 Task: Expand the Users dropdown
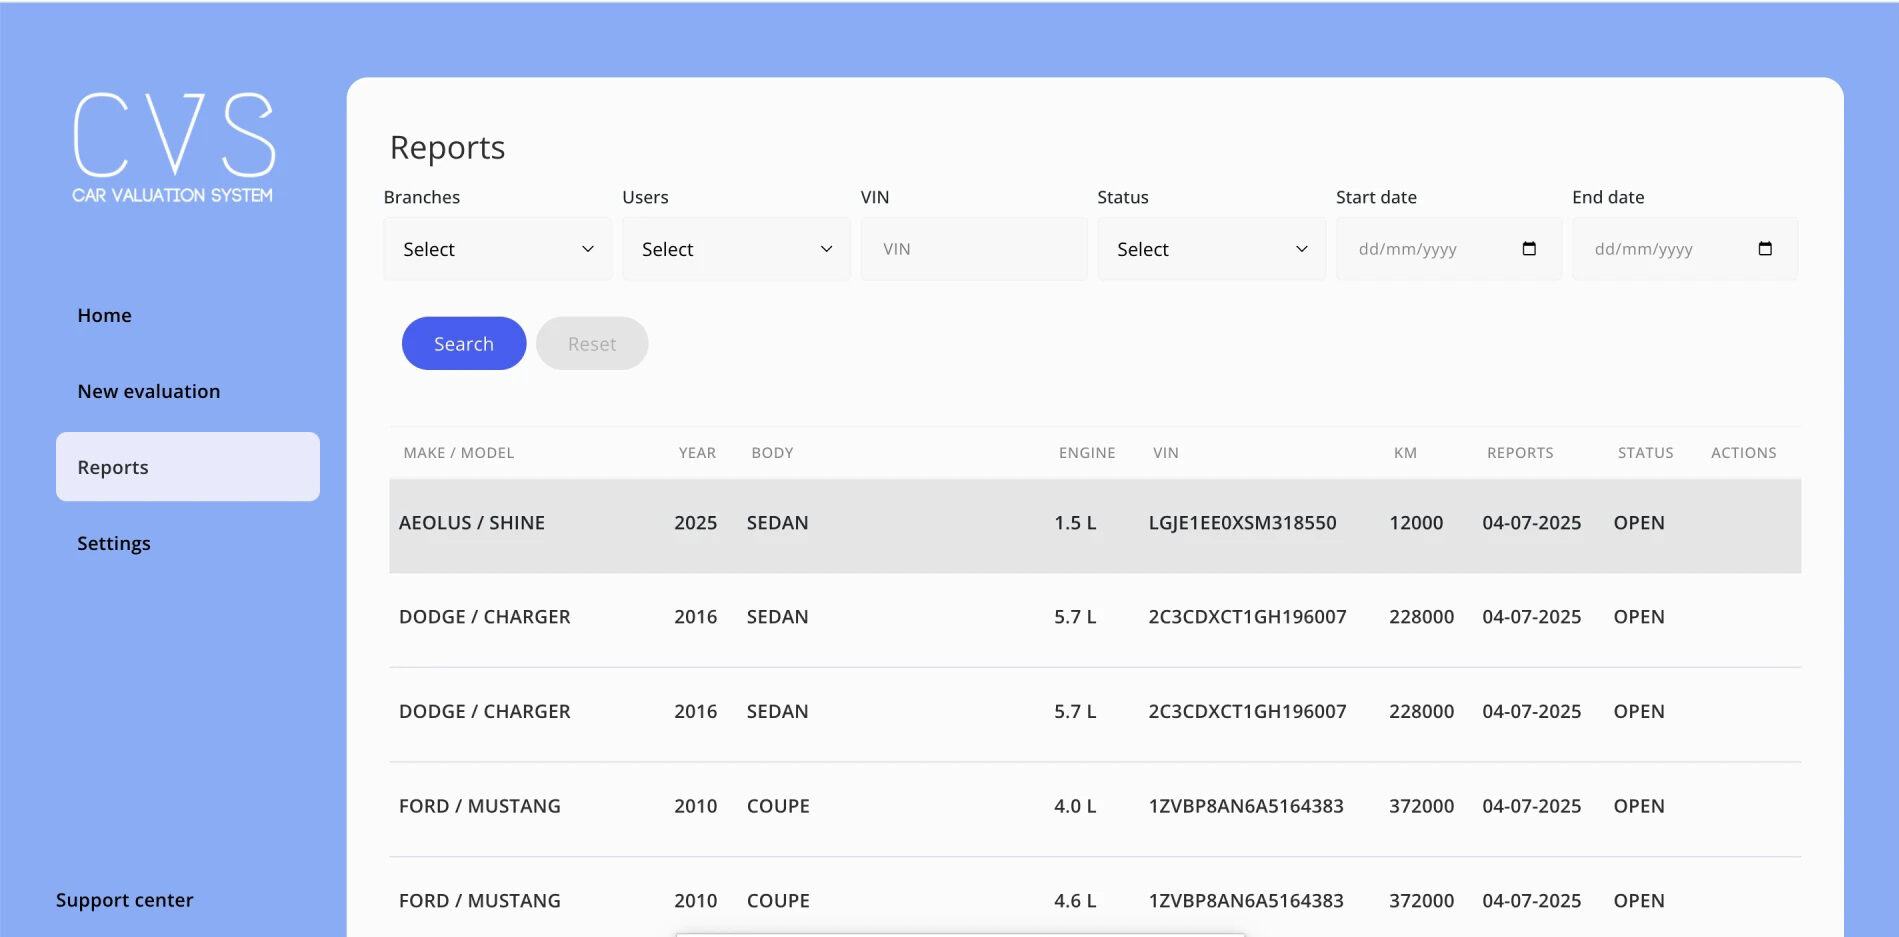(x=736, y=249)
